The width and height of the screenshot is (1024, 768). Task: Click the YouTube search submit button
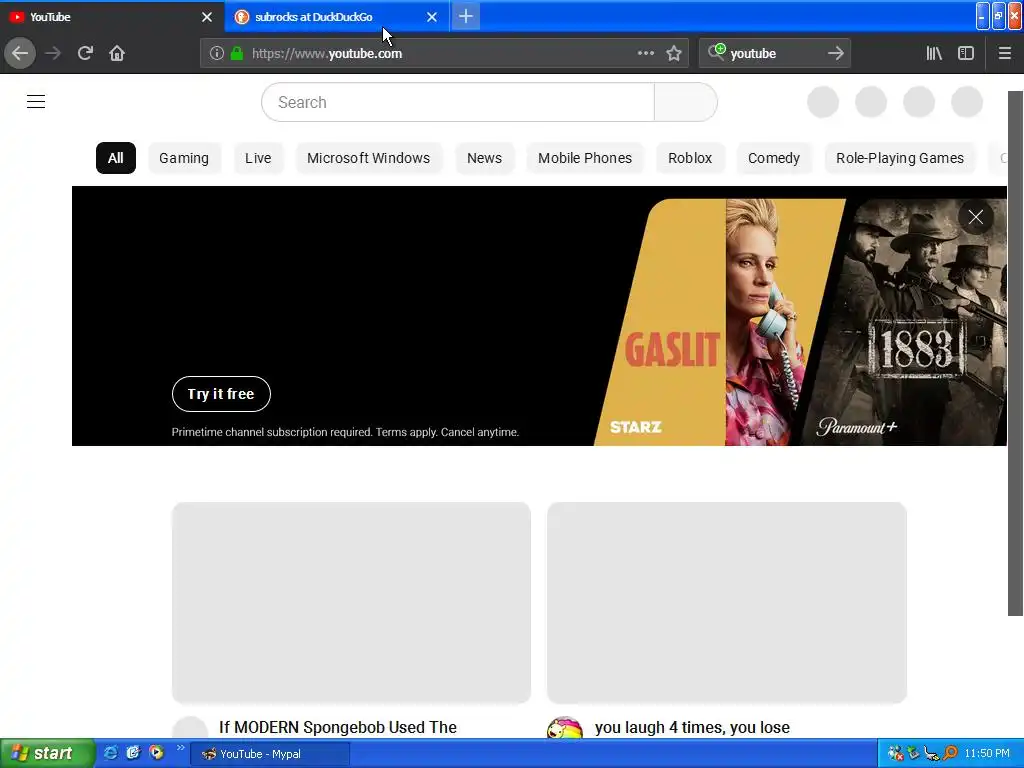686,102
